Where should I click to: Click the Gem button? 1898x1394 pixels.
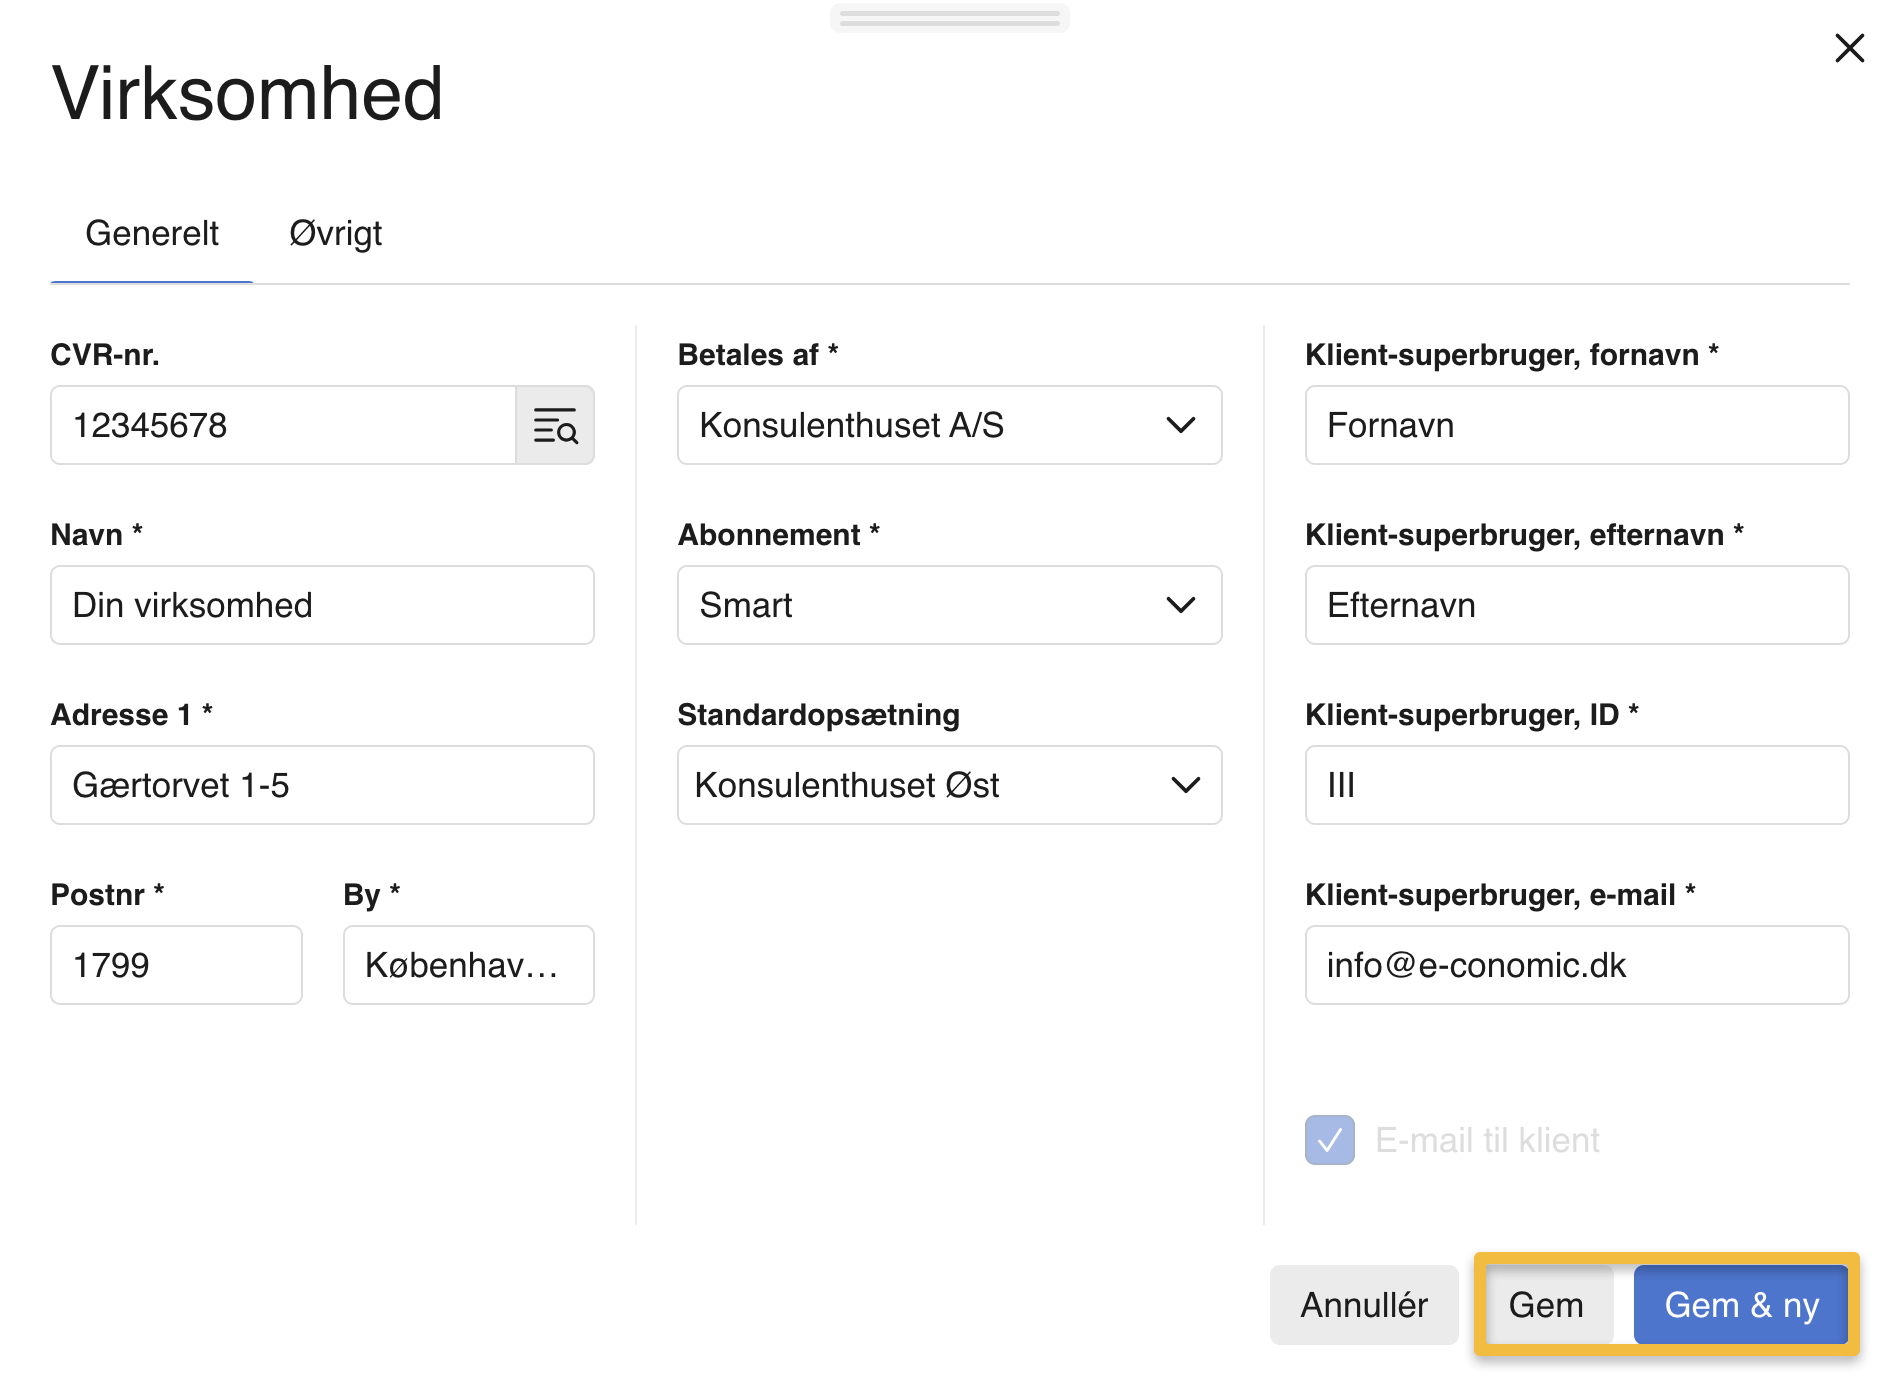pos(1546,1304)
